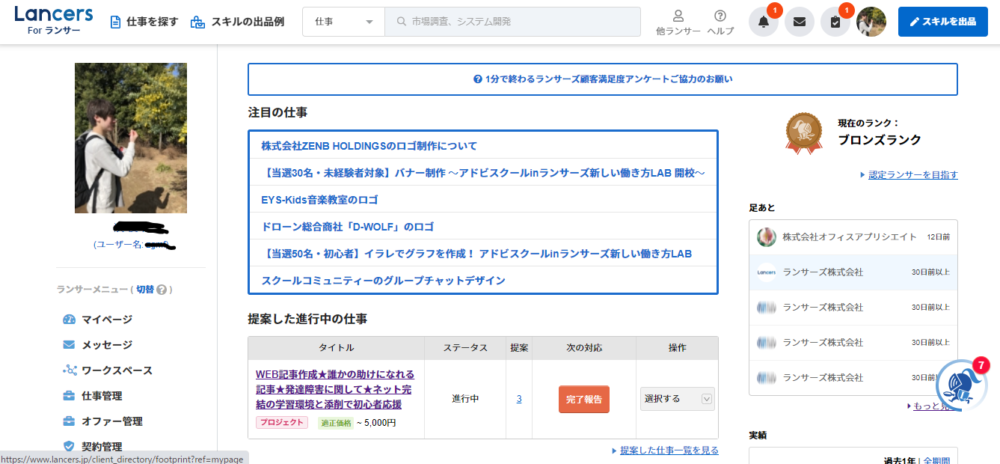
Task: Click the 操作 column header
Action: point(677,348)
